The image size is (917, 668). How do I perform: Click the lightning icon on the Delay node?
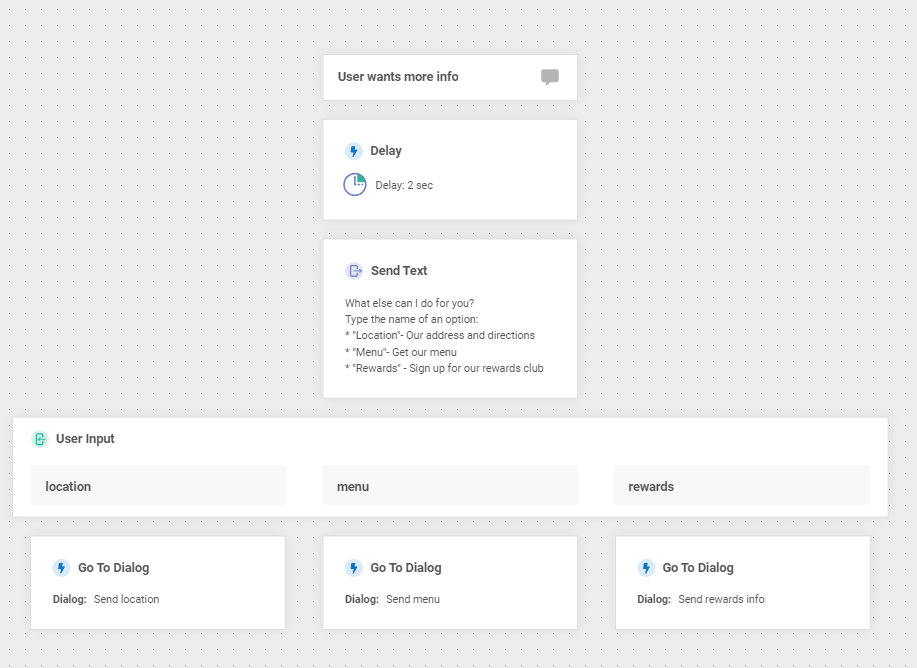[x=353, y=150]
